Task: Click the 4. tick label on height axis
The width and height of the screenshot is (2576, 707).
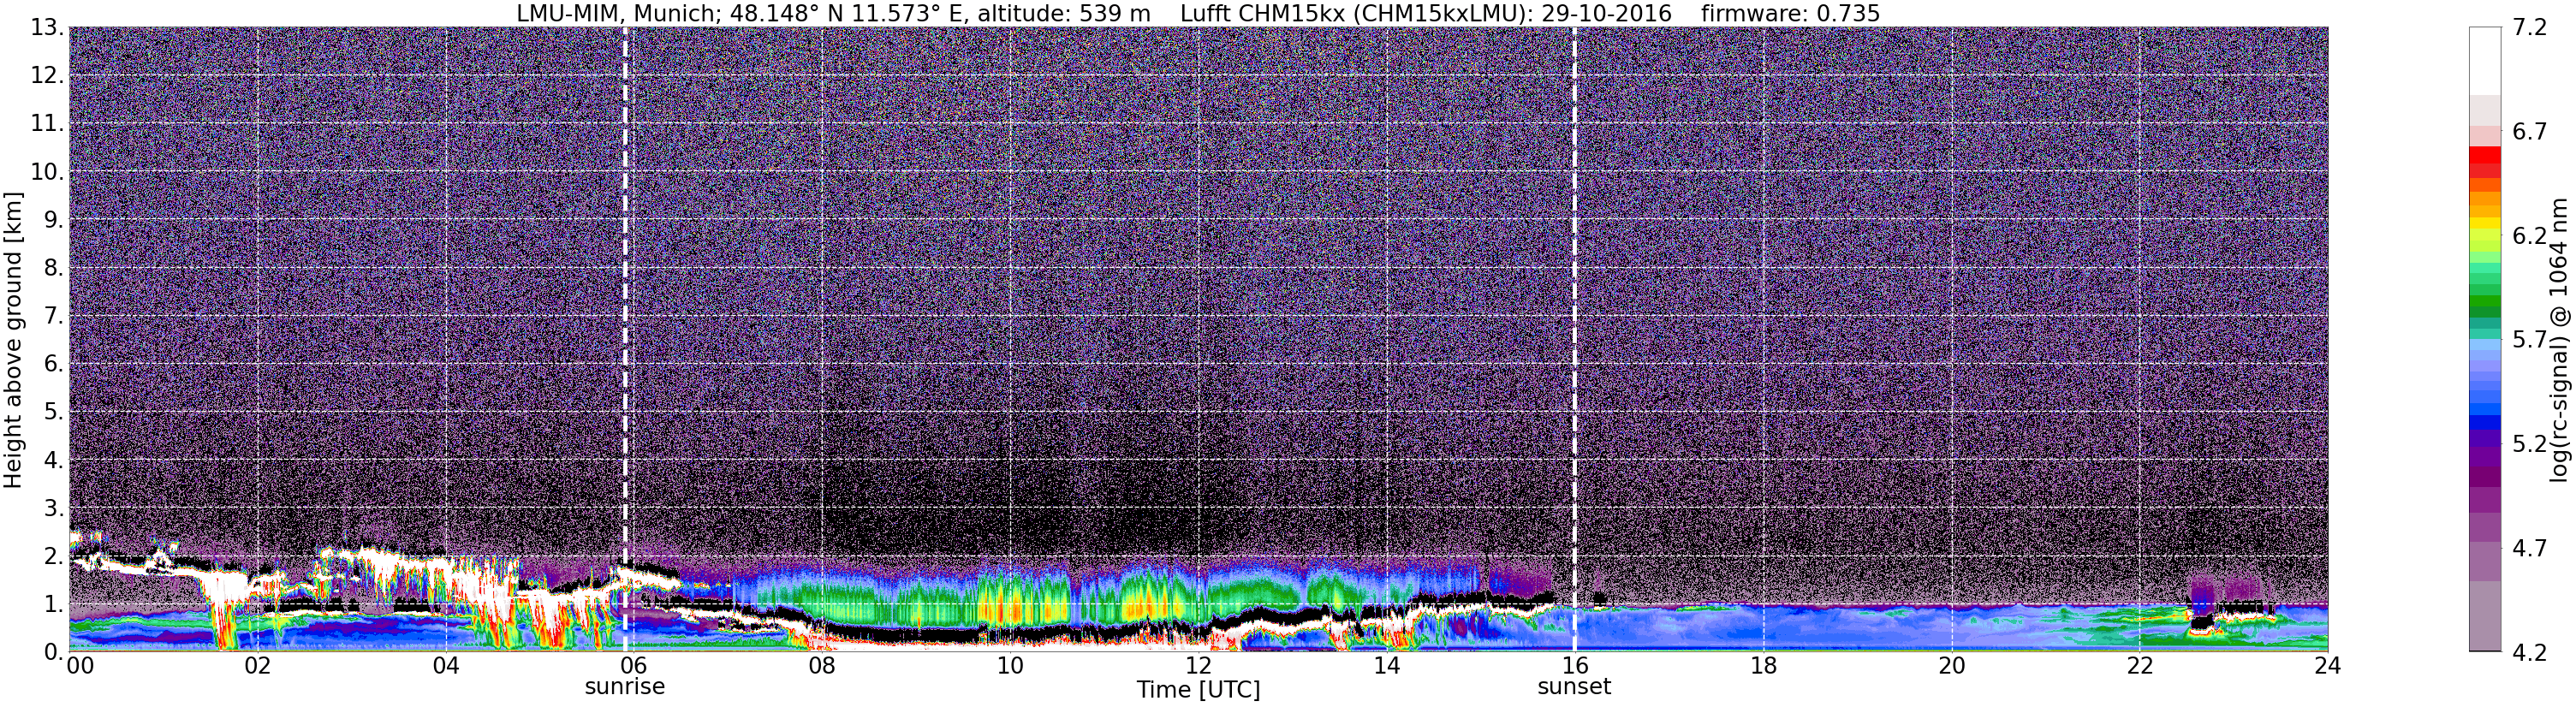Action: pyautogui.click(x=54, y=460)
